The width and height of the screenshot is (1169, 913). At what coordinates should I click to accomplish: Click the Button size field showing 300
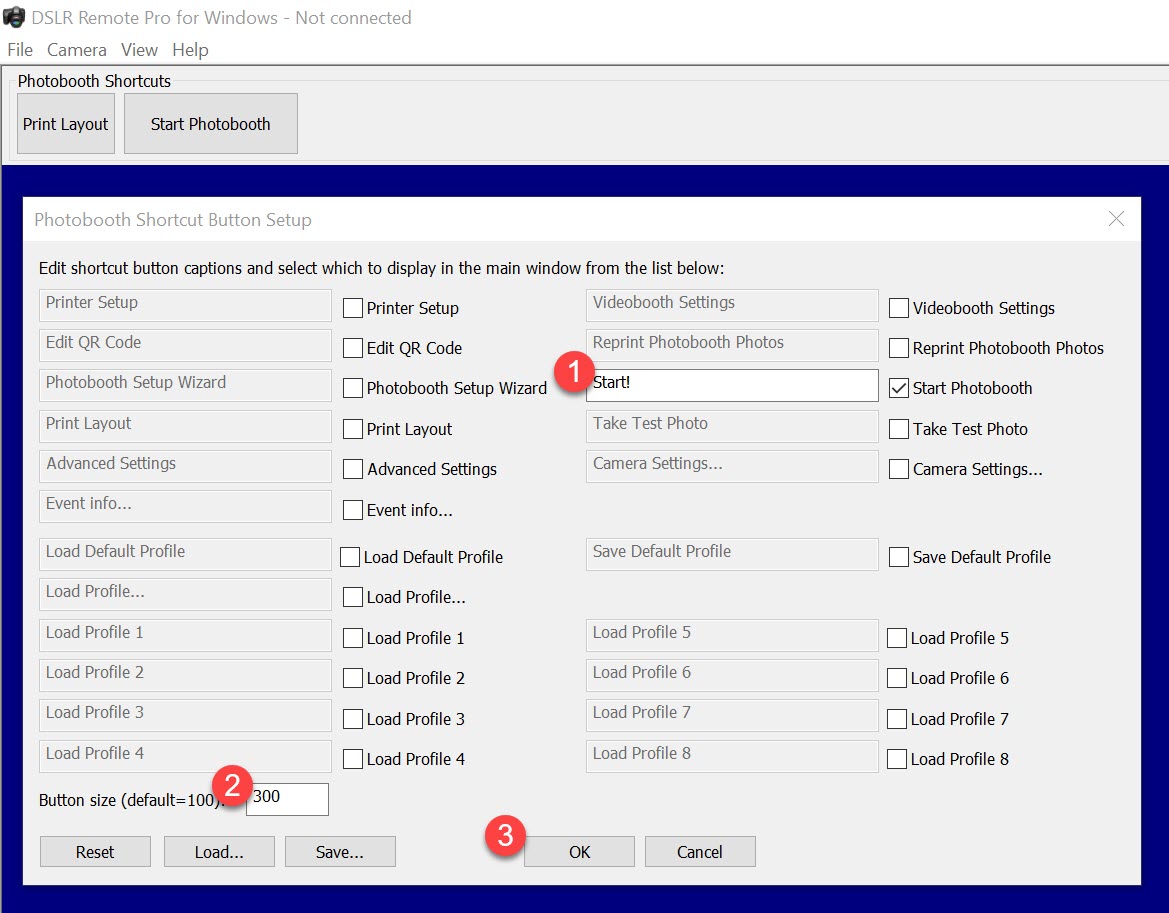287,799
